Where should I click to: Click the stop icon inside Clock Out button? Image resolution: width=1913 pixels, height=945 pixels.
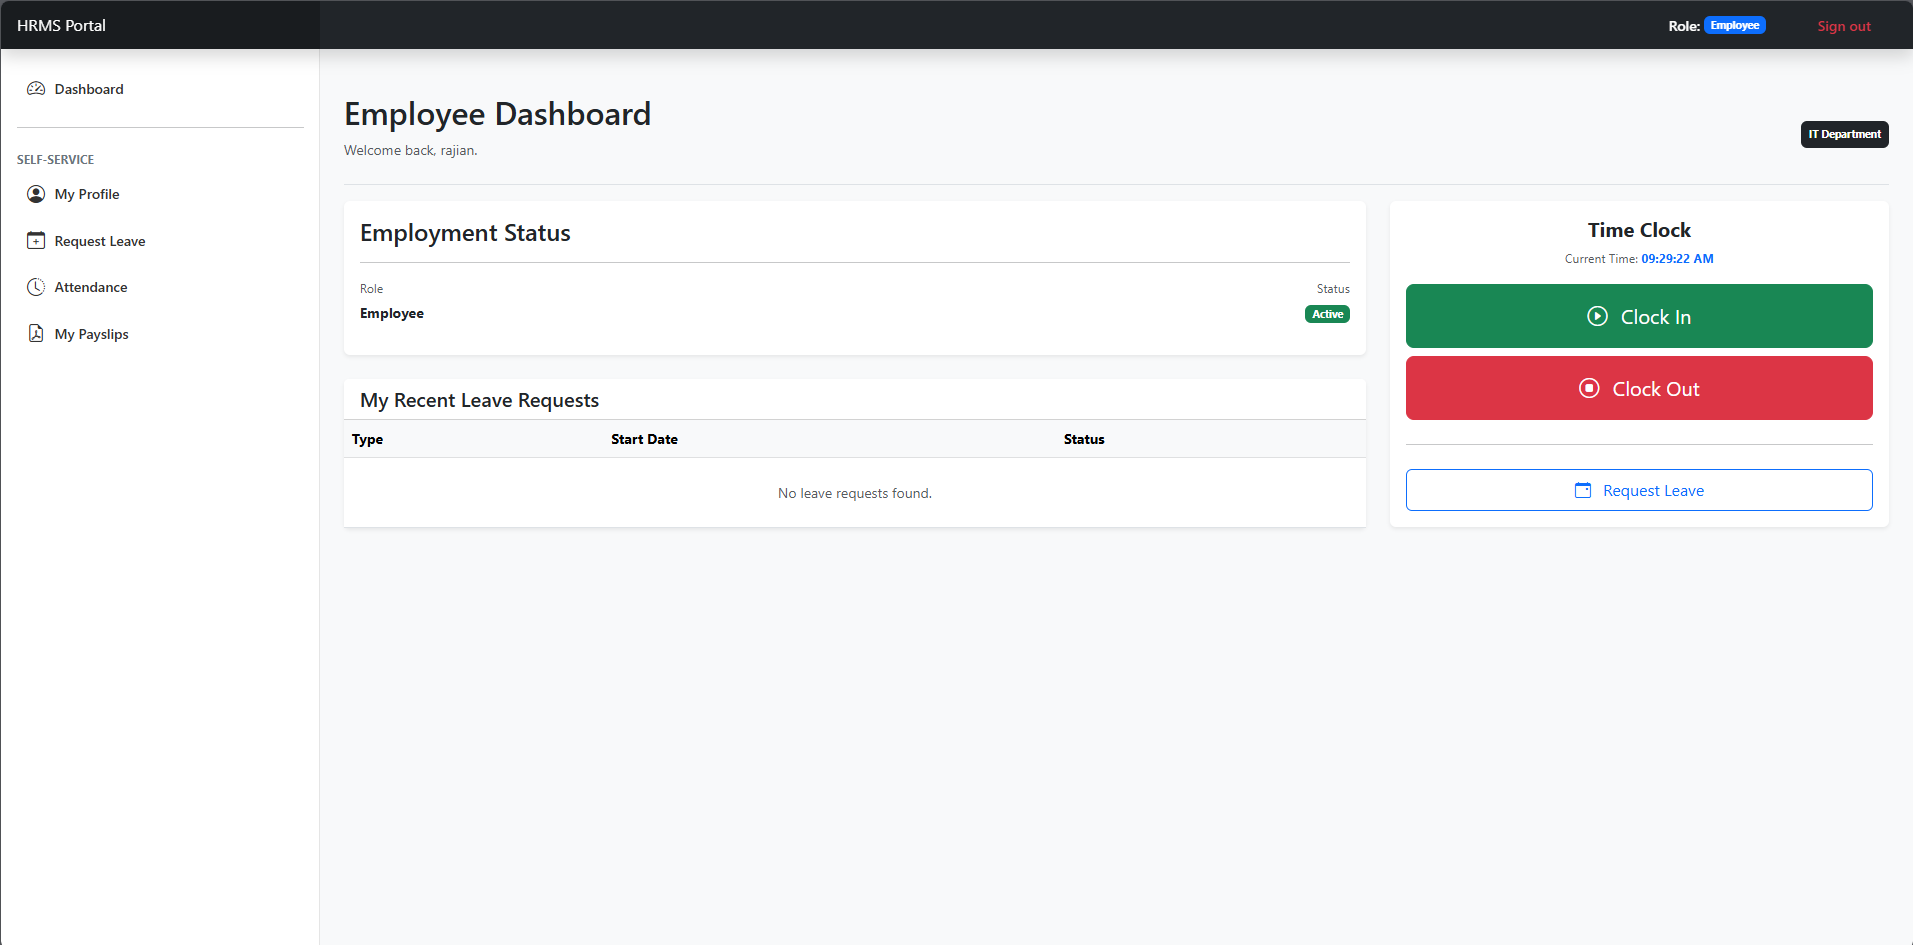point(1589,388)
